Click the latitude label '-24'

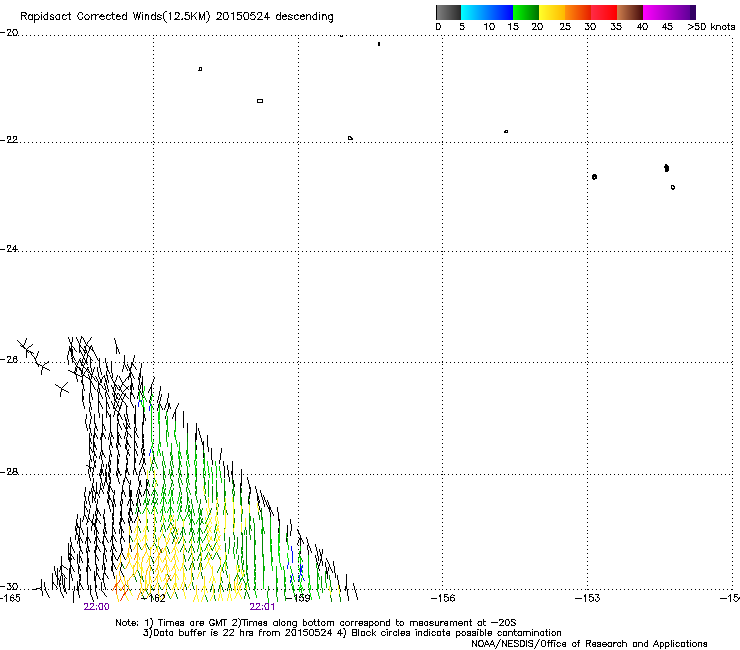9,249
